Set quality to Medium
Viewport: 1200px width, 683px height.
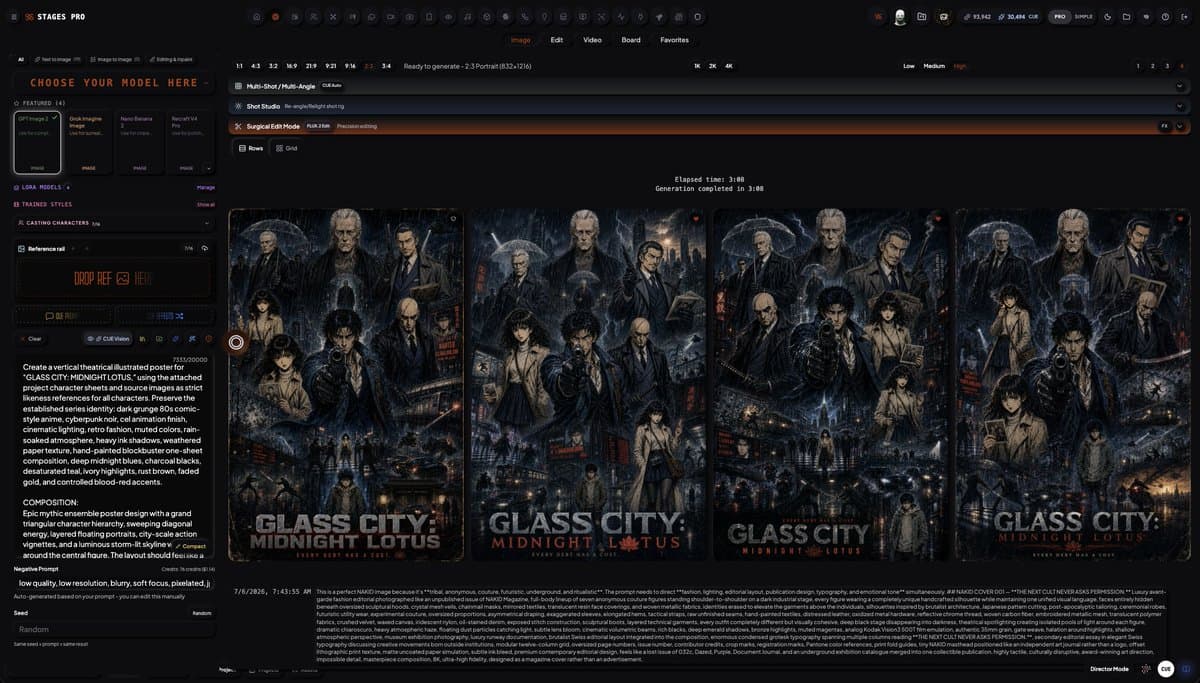click(x=934, y=66)
